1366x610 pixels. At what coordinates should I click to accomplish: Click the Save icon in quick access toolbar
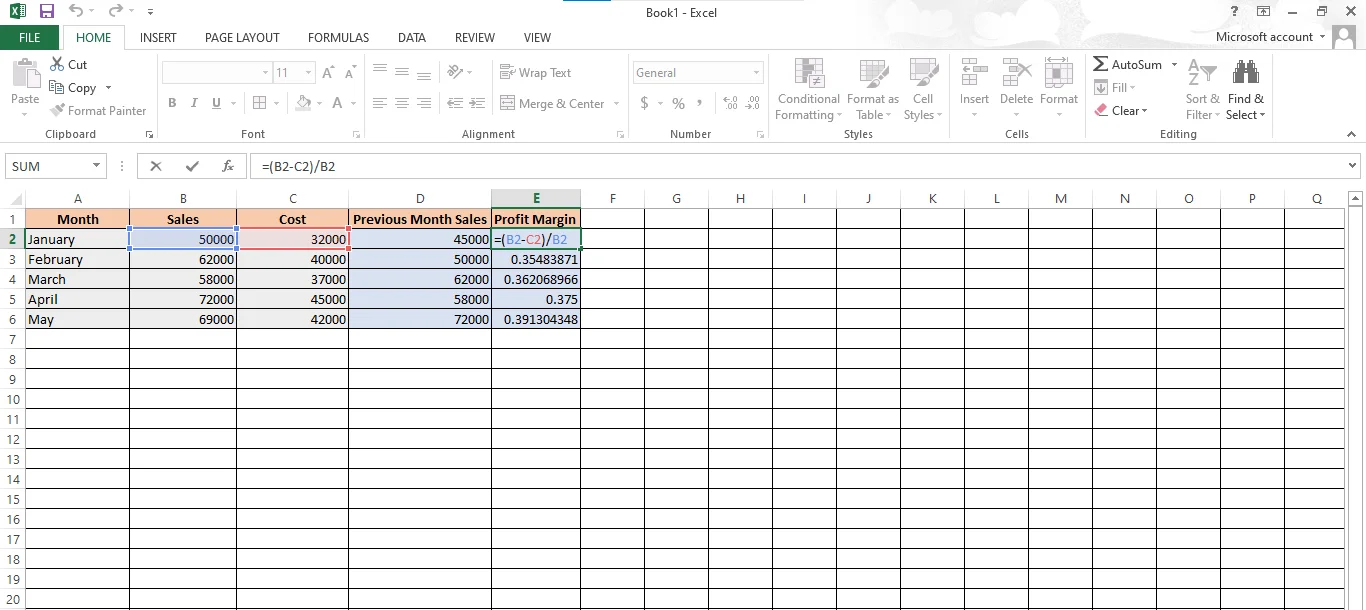47,11
